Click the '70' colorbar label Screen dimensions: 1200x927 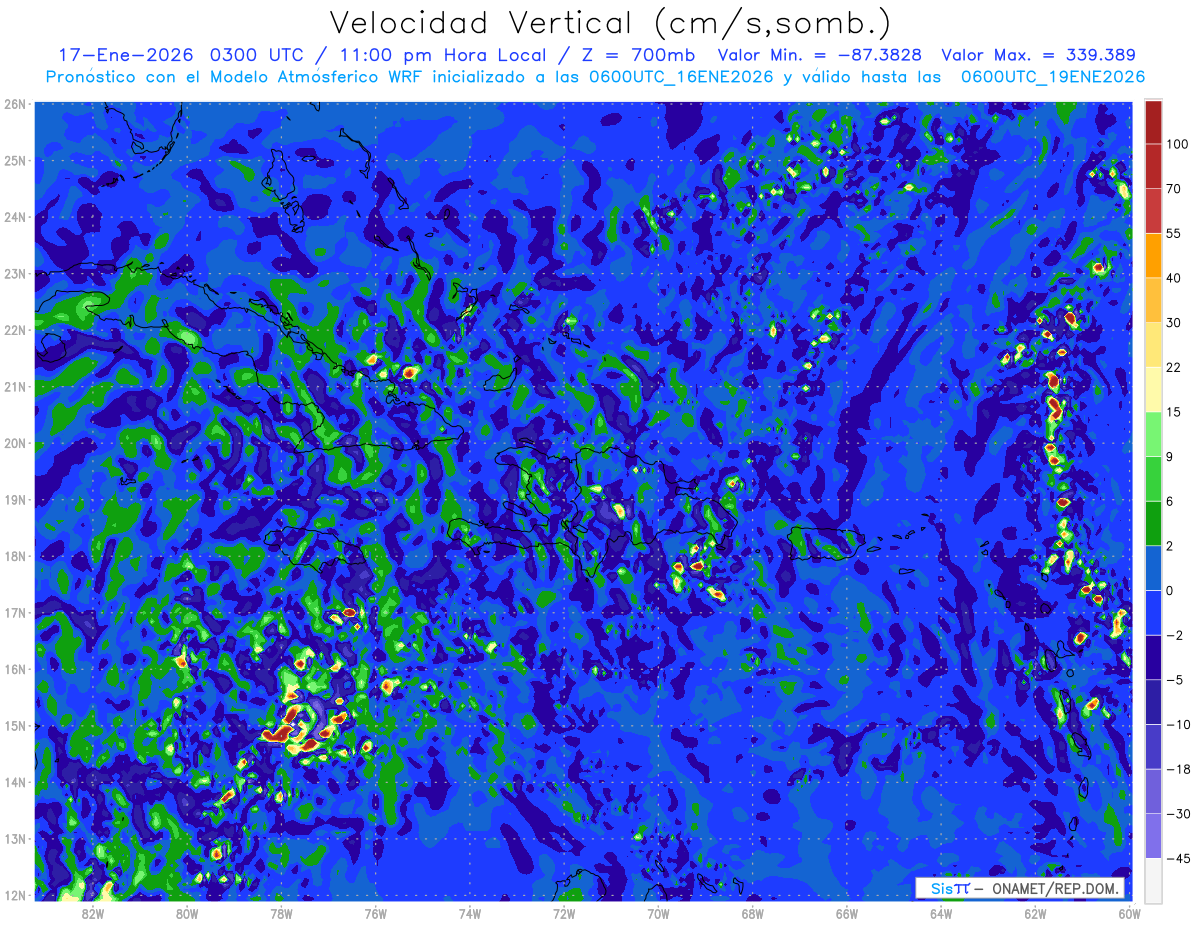coord(1174,189)
